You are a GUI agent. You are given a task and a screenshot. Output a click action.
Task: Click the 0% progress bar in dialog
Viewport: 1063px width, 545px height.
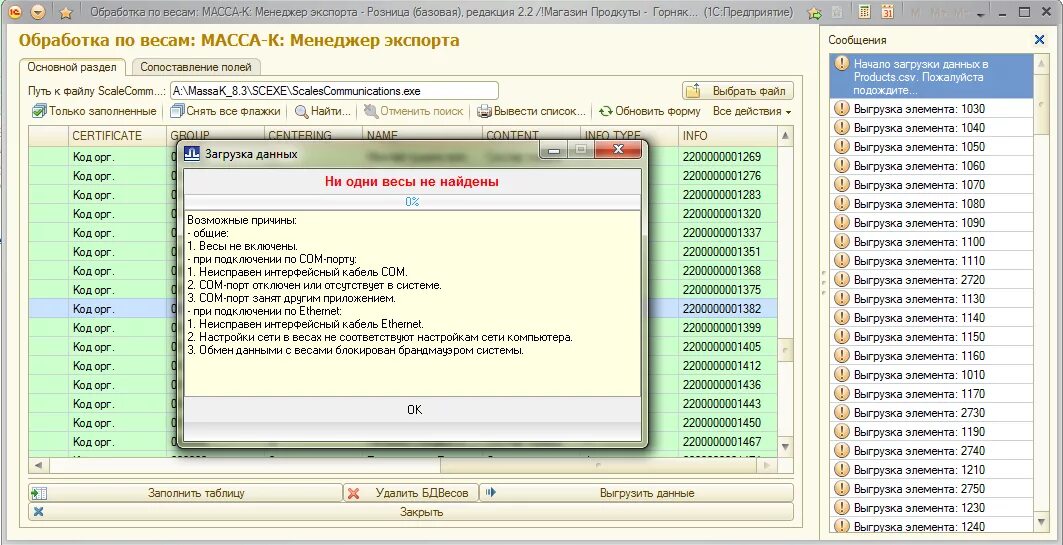click(412, 202)
